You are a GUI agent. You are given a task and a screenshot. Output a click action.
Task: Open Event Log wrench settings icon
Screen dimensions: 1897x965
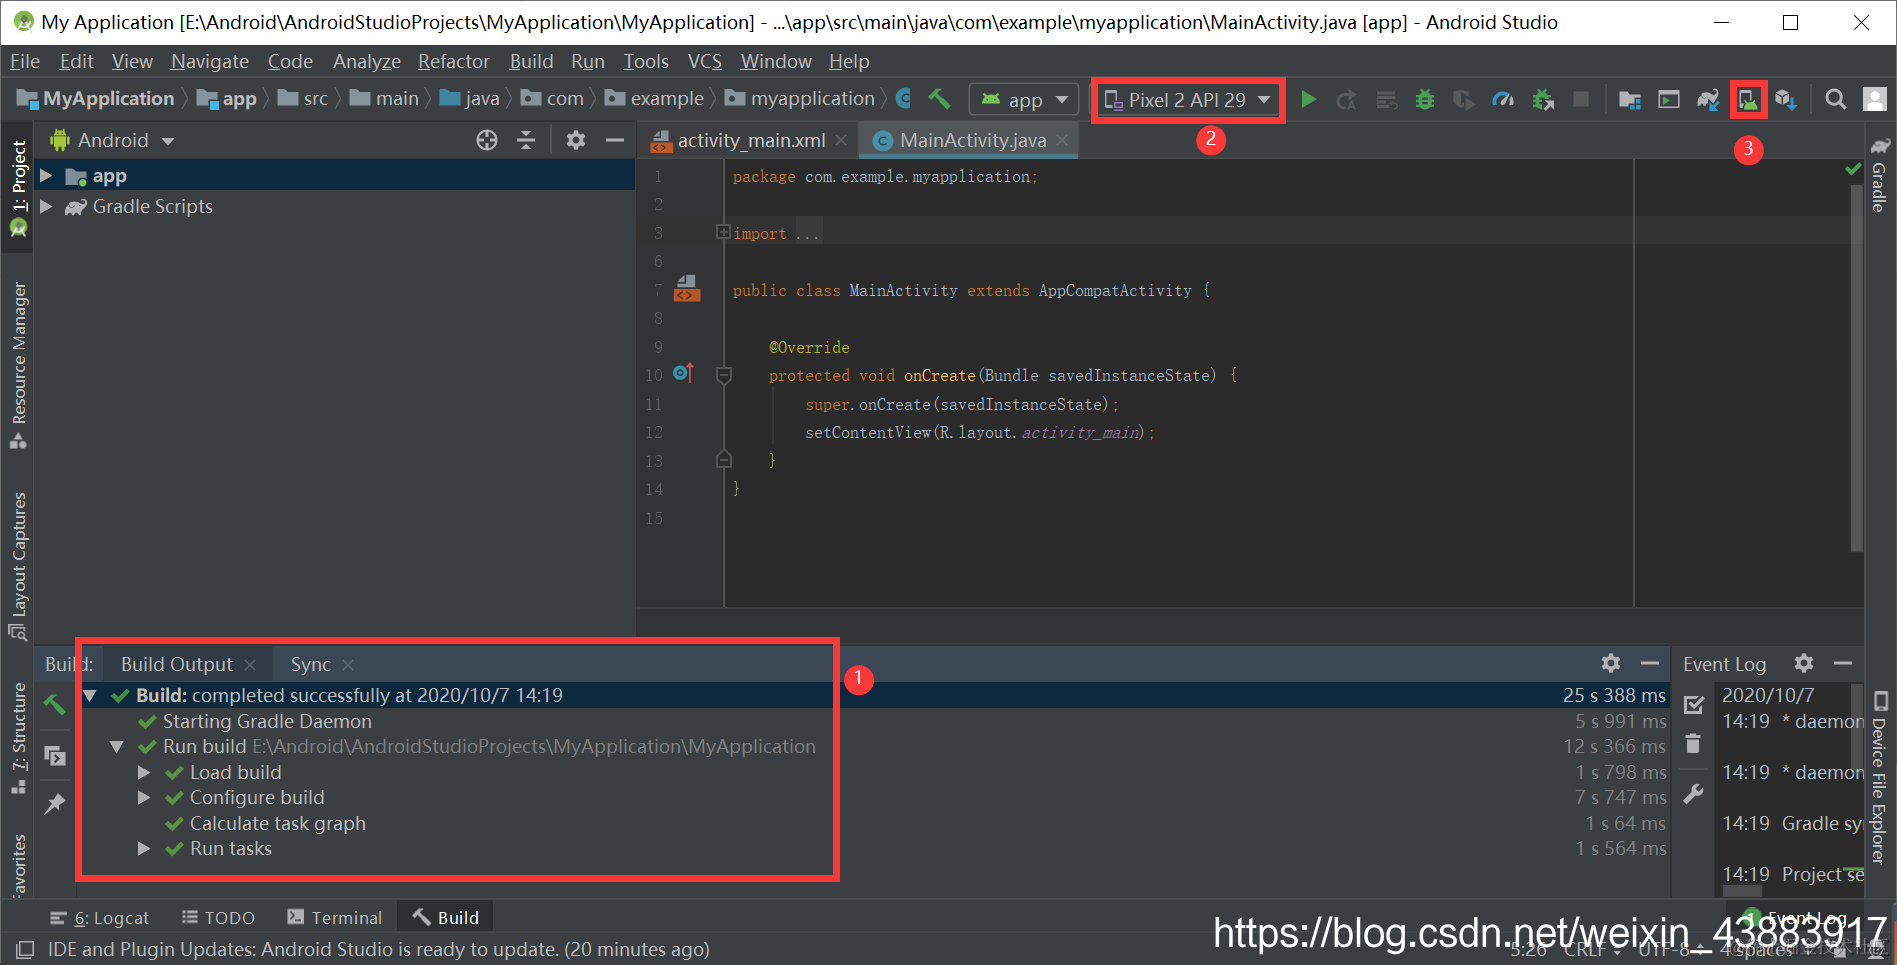coord(1693,794)
